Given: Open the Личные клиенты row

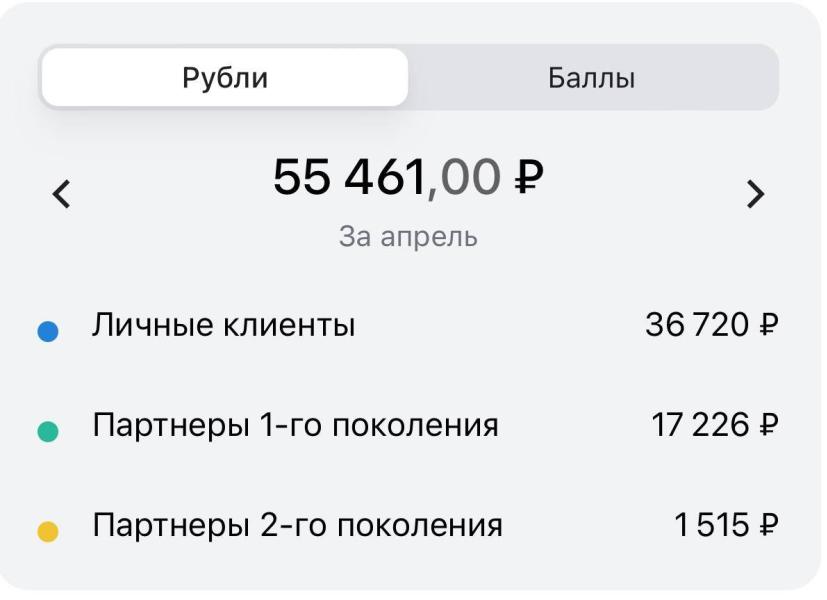Looking at the screenshot, I should pyautogui.click(x=408, y=325).
